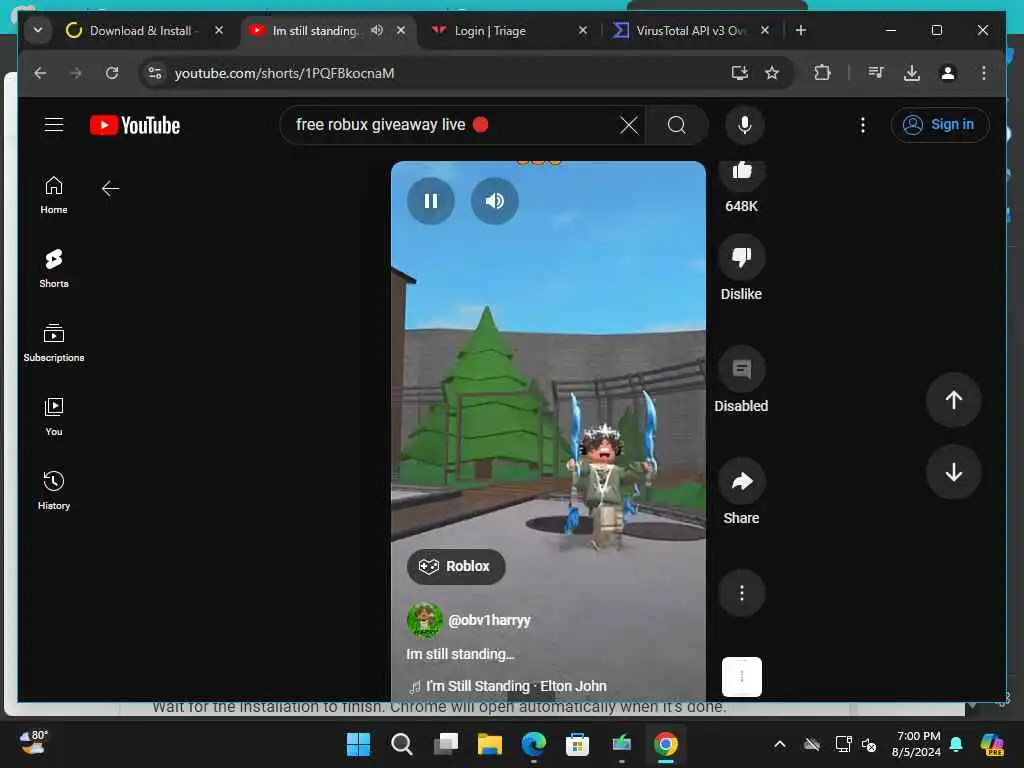Screen dimensions: 1024x768
Task: Open the disabled comments button
Action: (x=741, y=369)
